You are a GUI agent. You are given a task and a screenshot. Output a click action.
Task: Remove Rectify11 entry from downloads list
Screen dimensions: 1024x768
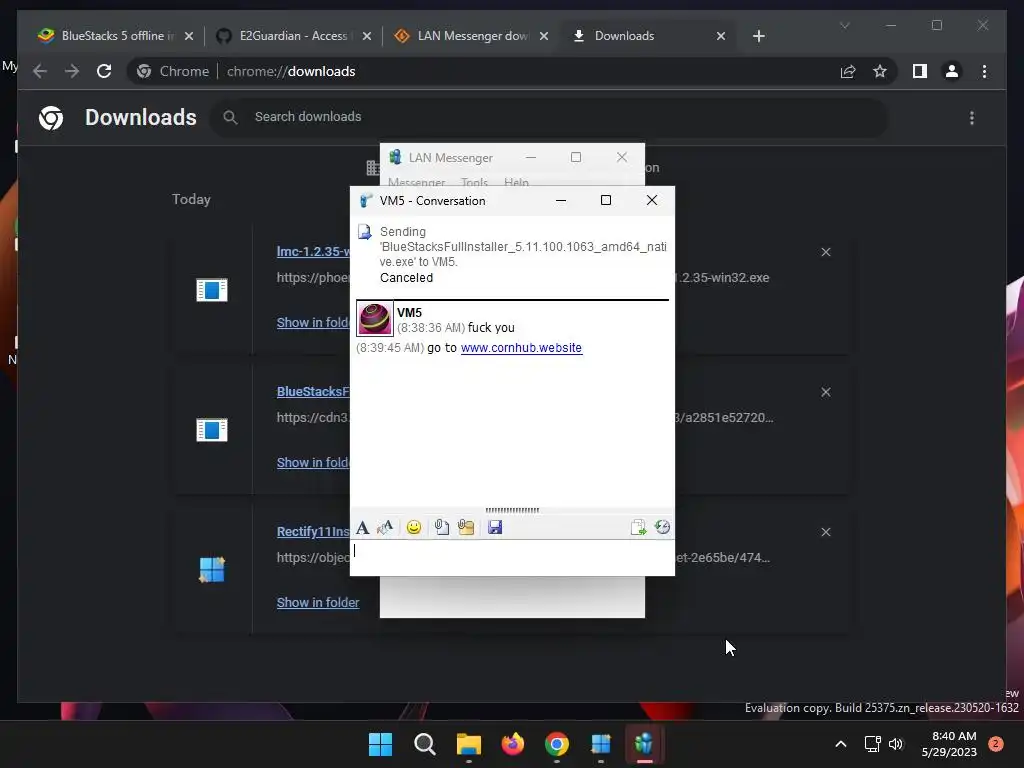[825, 532]
